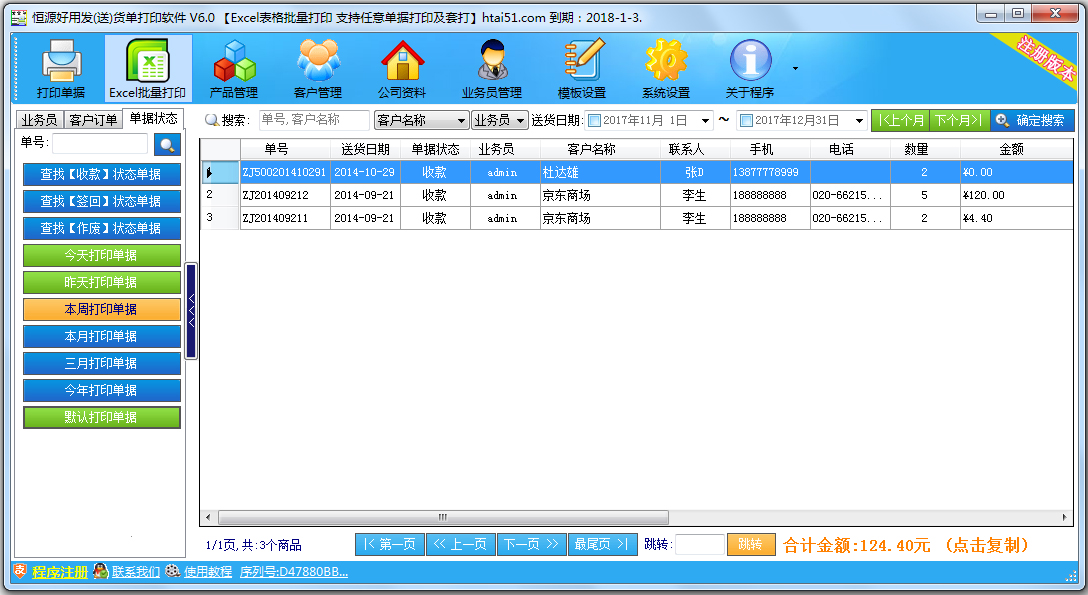This screenshot has height=595, width=1088.
Task: Go to 下一页 >> next page
Action: coord(532,544)
